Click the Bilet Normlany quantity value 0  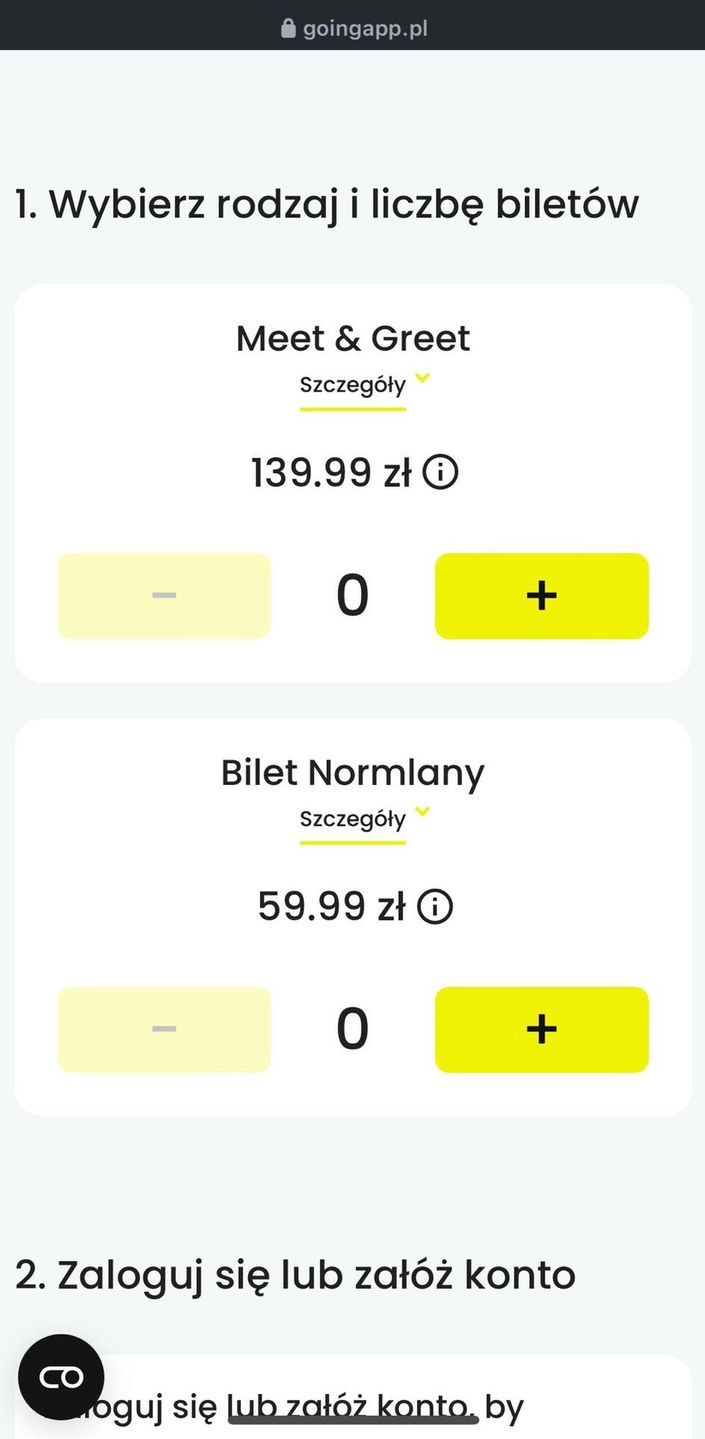click(x=352, y=1029)
